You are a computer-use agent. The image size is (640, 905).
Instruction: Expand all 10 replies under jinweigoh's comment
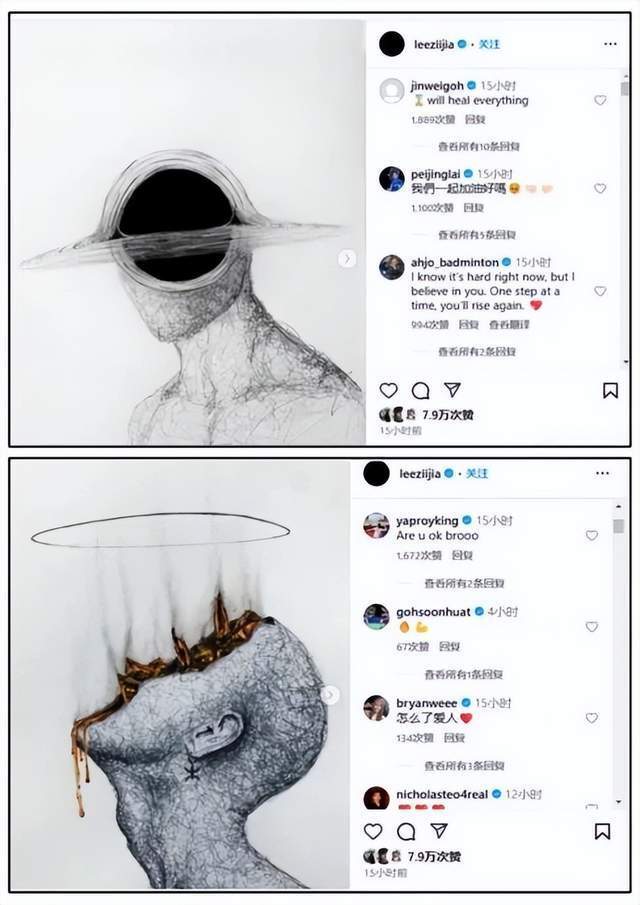click(x=478, y=147)
